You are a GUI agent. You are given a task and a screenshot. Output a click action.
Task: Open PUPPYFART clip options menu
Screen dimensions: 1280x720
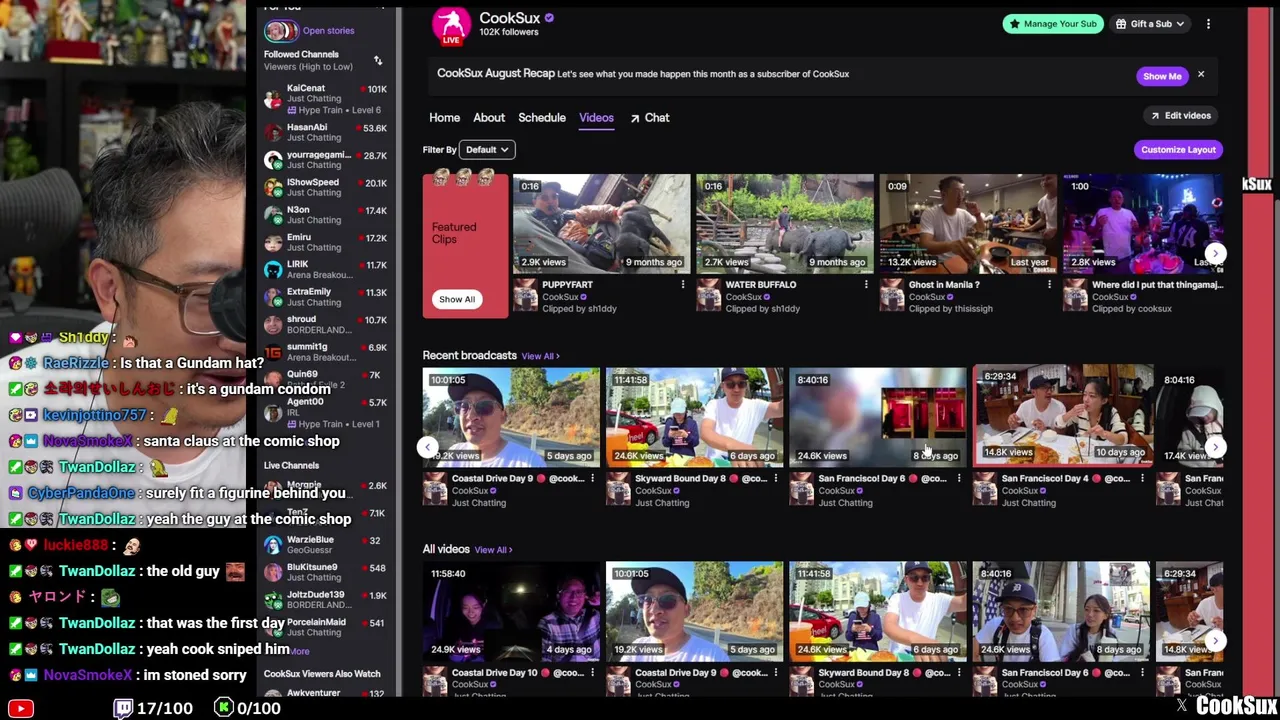683,285
